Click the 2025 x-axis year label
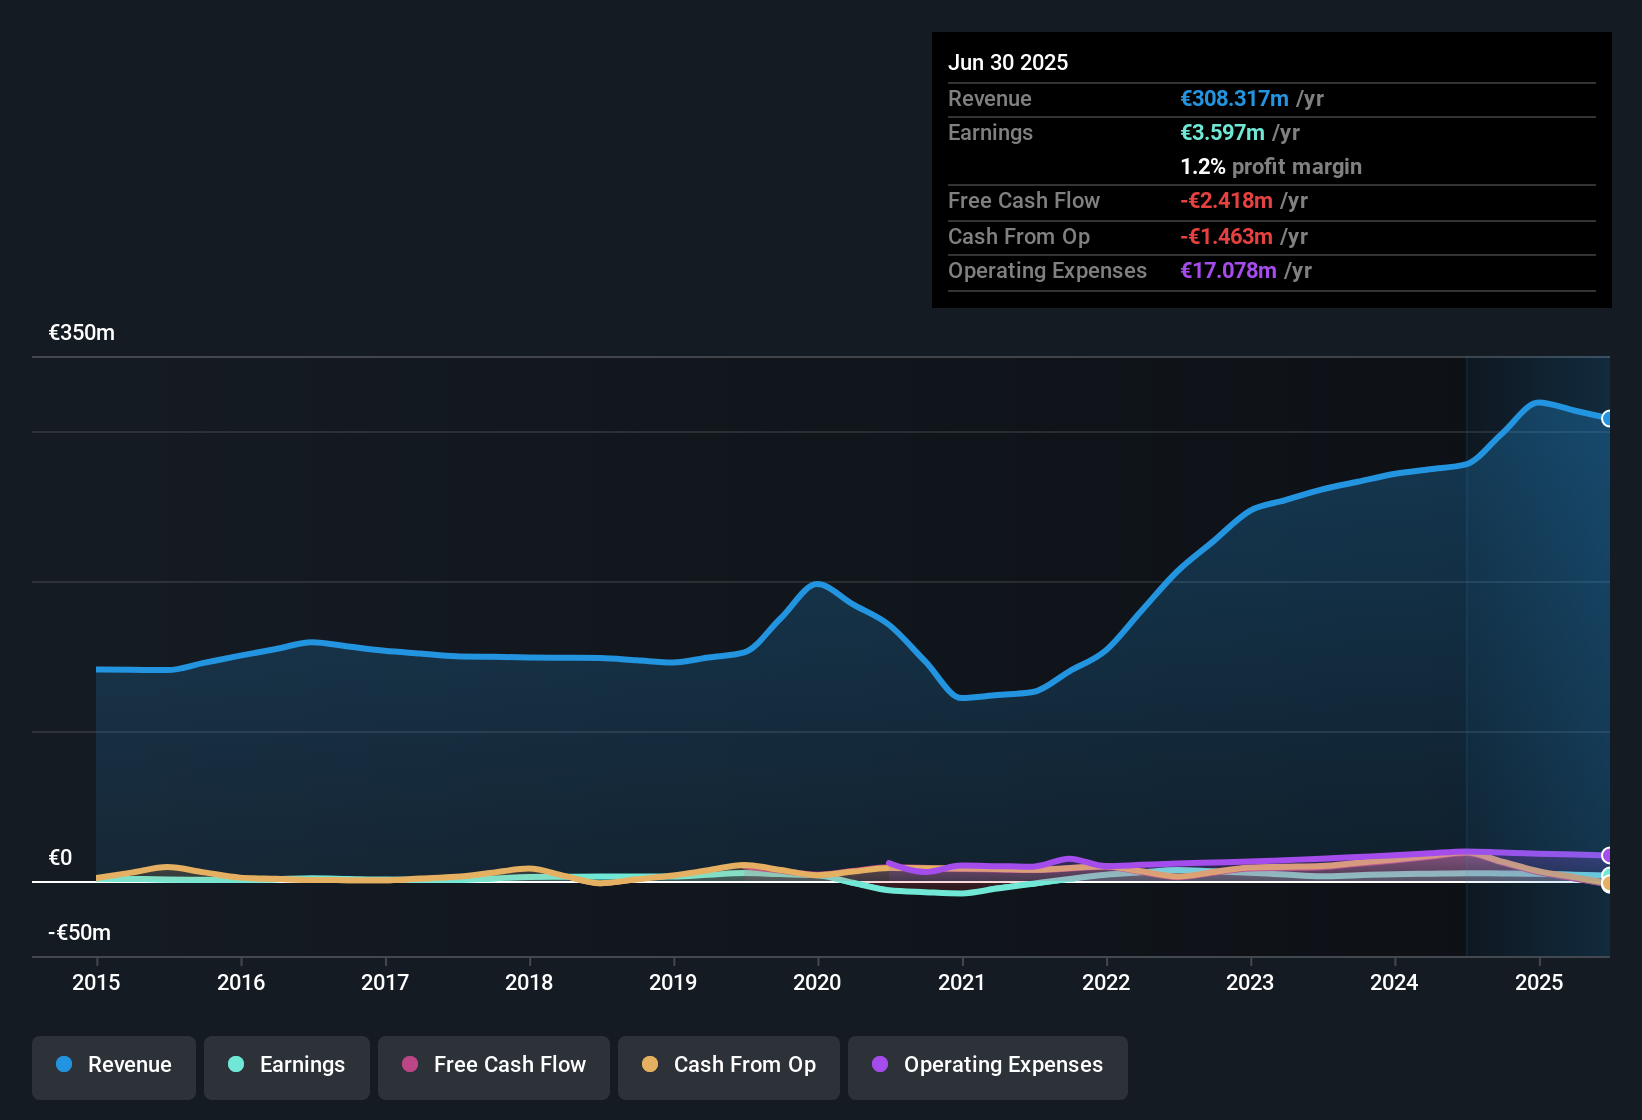Screen dimensions: 1642x1120 [1539, 982]
